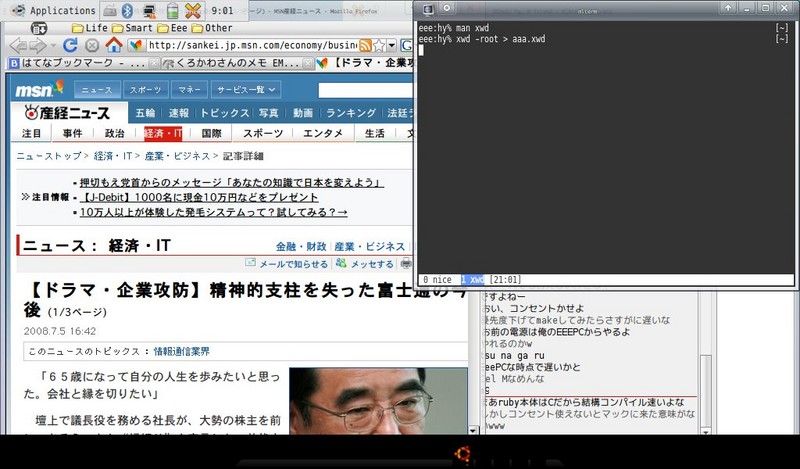Switch to the はてなブックマーク tab
This screenshot has width=800, height=469.
pyautogui.click(x=78, y=63)
